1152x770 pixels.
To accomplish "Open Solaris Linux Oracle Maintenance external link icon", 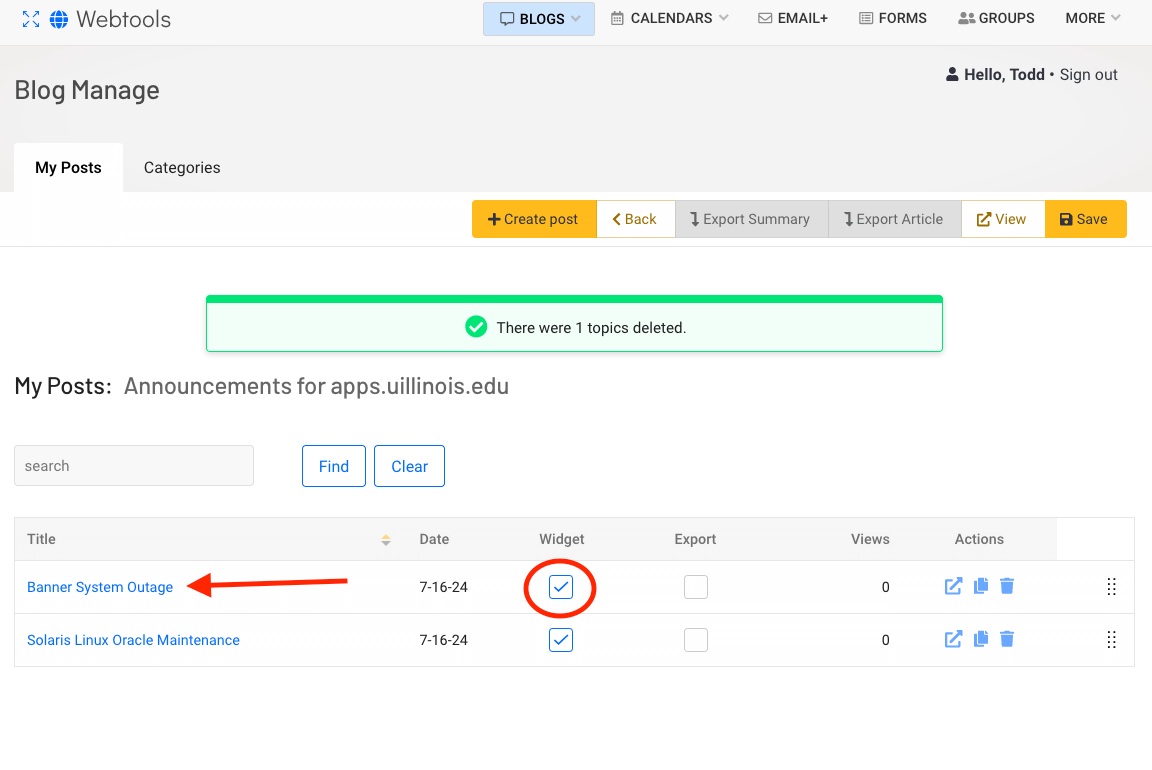I will pyautogui.click(x=953, y=639).
